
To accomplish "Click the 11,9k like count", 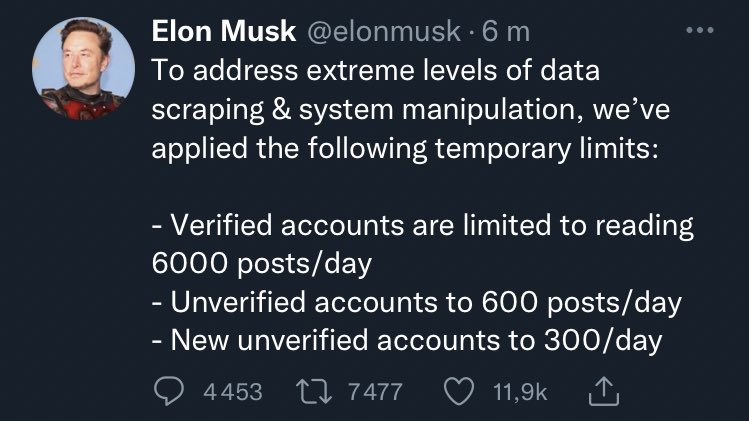I will (x=518, y=391).
